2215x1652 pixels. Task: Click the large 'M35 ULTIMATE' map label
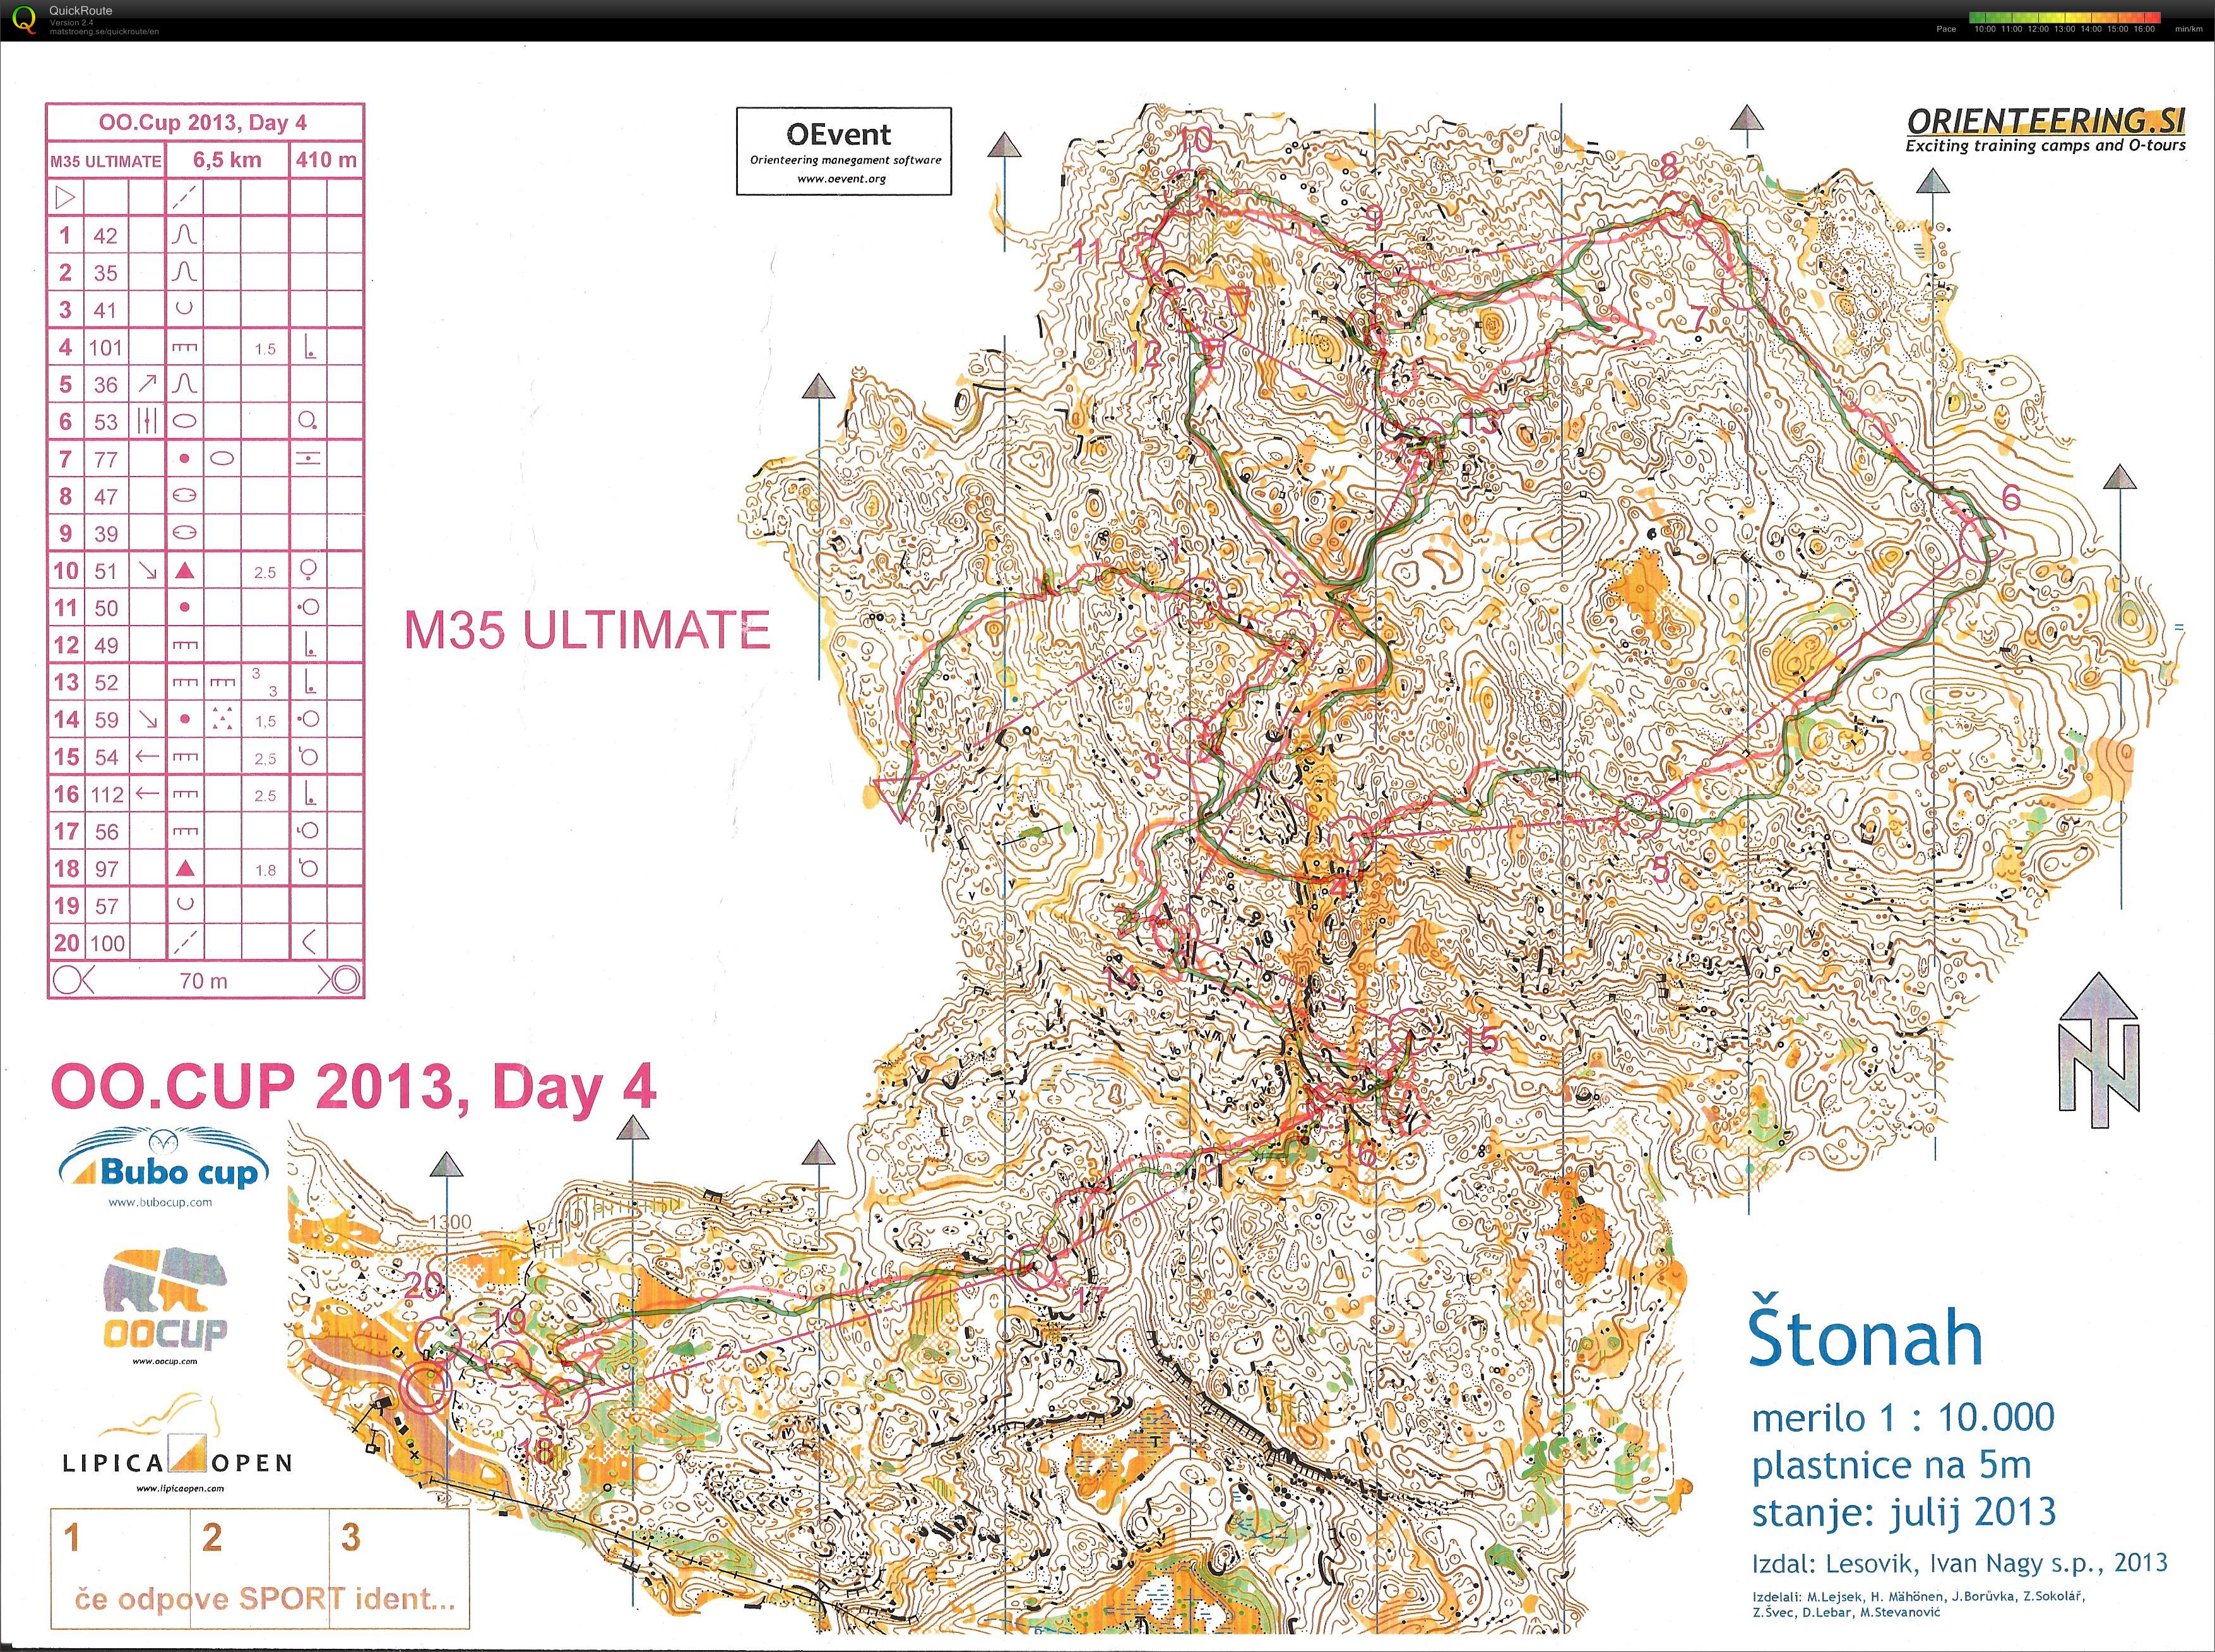pos(587,630)
